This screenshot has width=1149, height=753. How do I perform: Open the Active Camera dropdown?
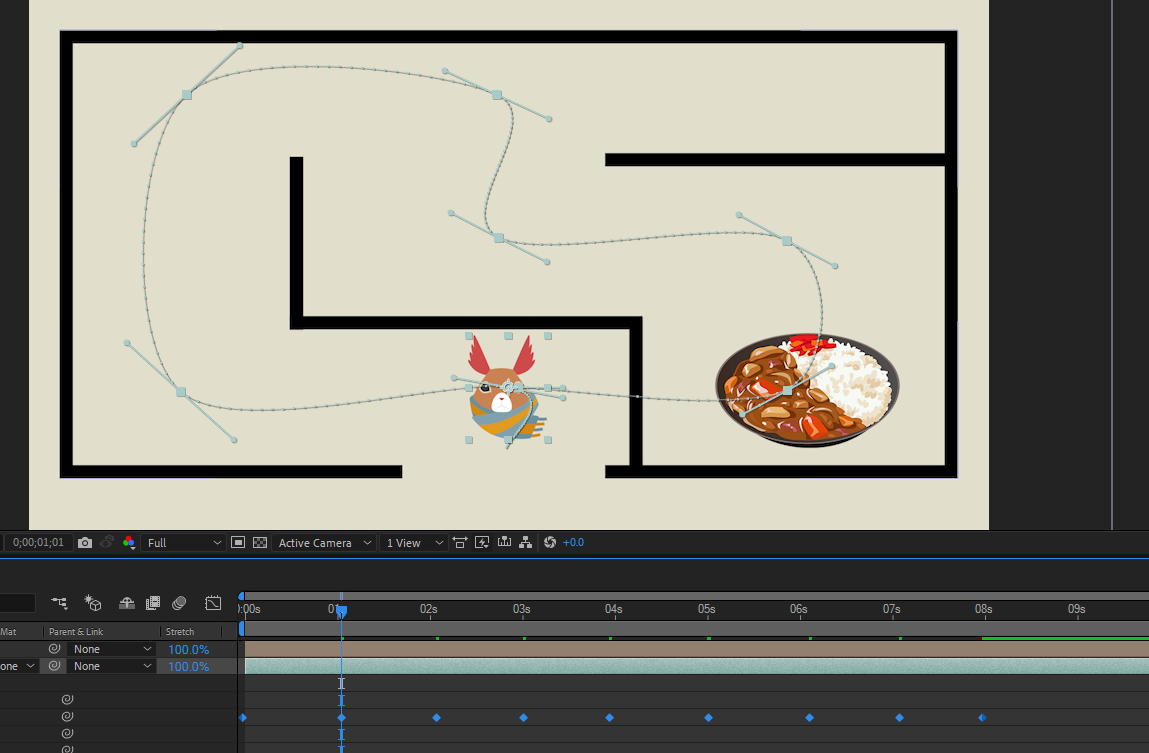(x=324, y=543)
